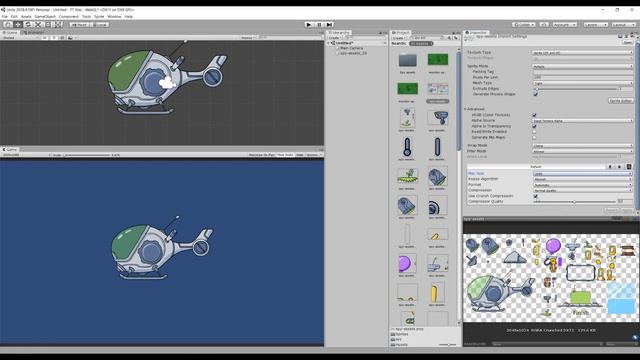The width and height of the screenshot is (640, 360).
Task: Open the Wrap Mode dropdown
Action: [x=582, y=146]
